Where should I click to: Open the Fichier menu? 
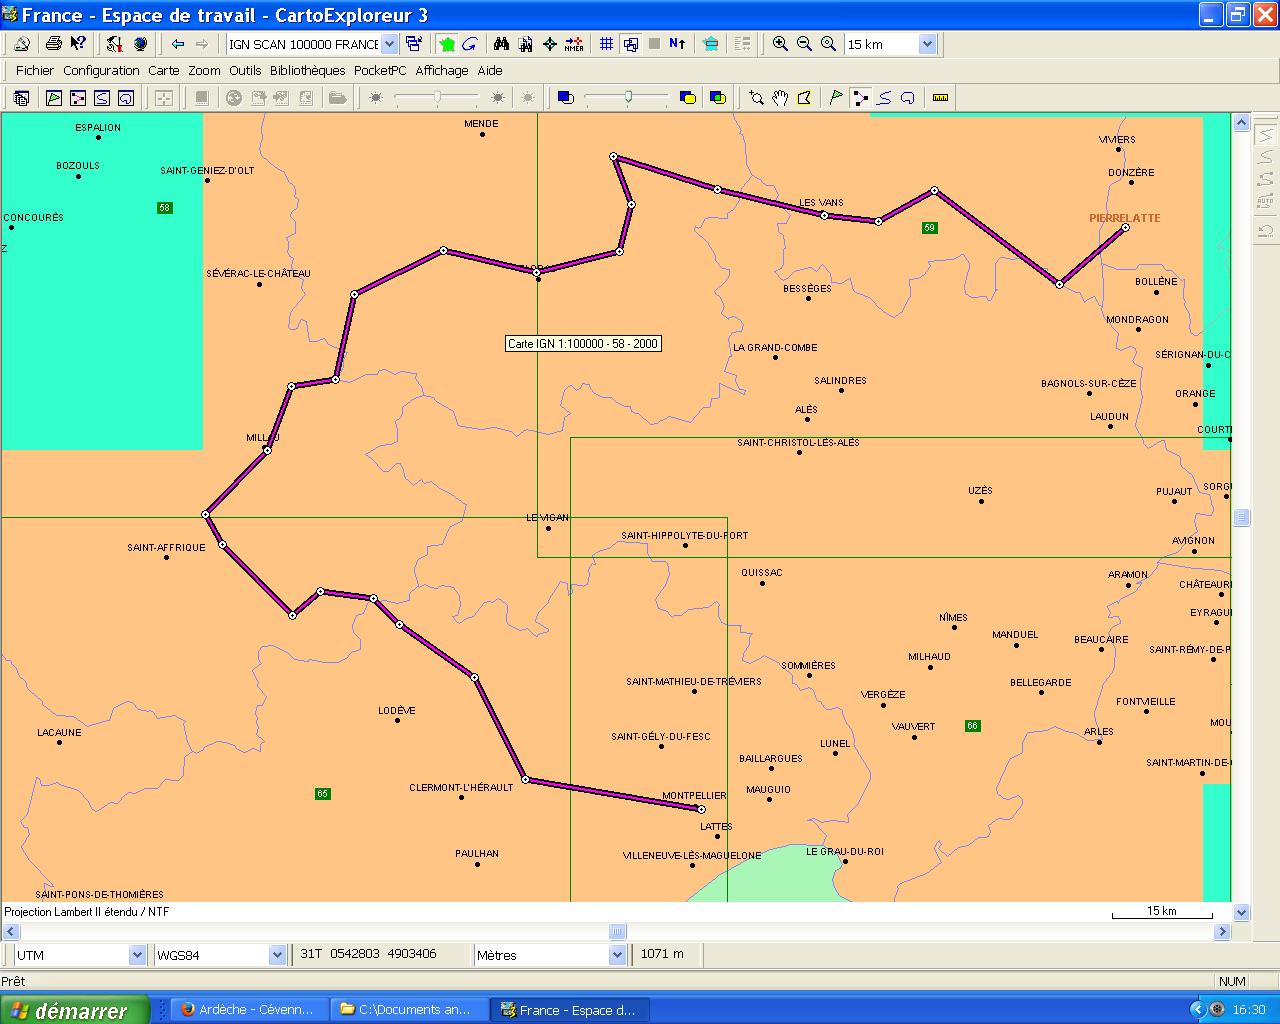point(35,71)
